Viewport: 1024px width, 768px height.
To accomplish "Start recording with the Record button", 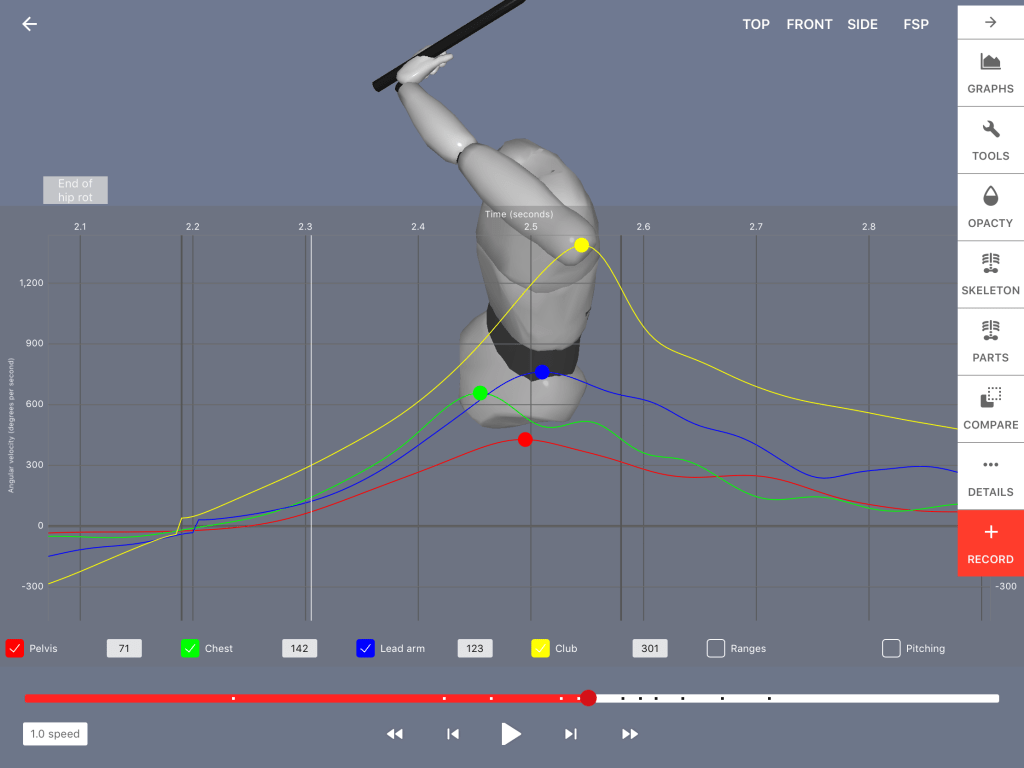I will coord(990,543).
